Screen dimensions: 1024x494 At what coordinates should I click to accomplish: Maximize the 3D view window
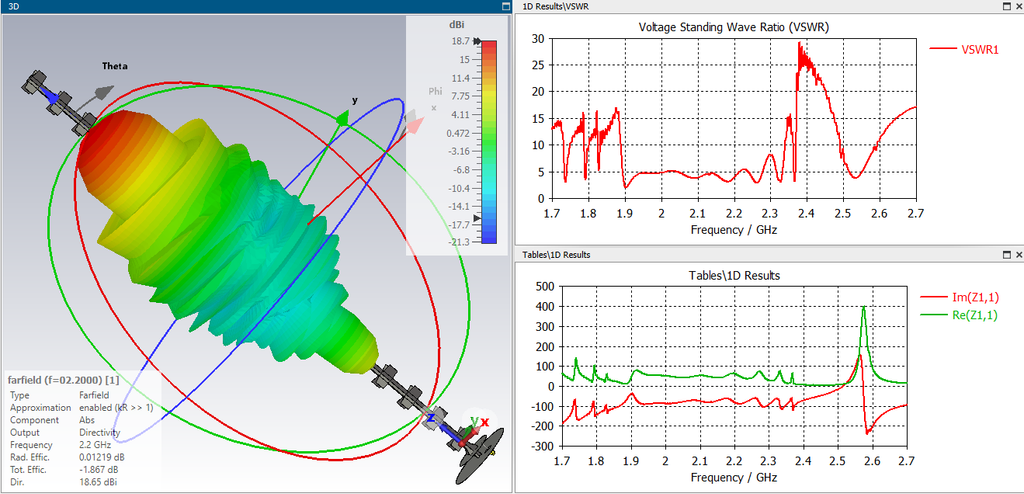[505, 6]
